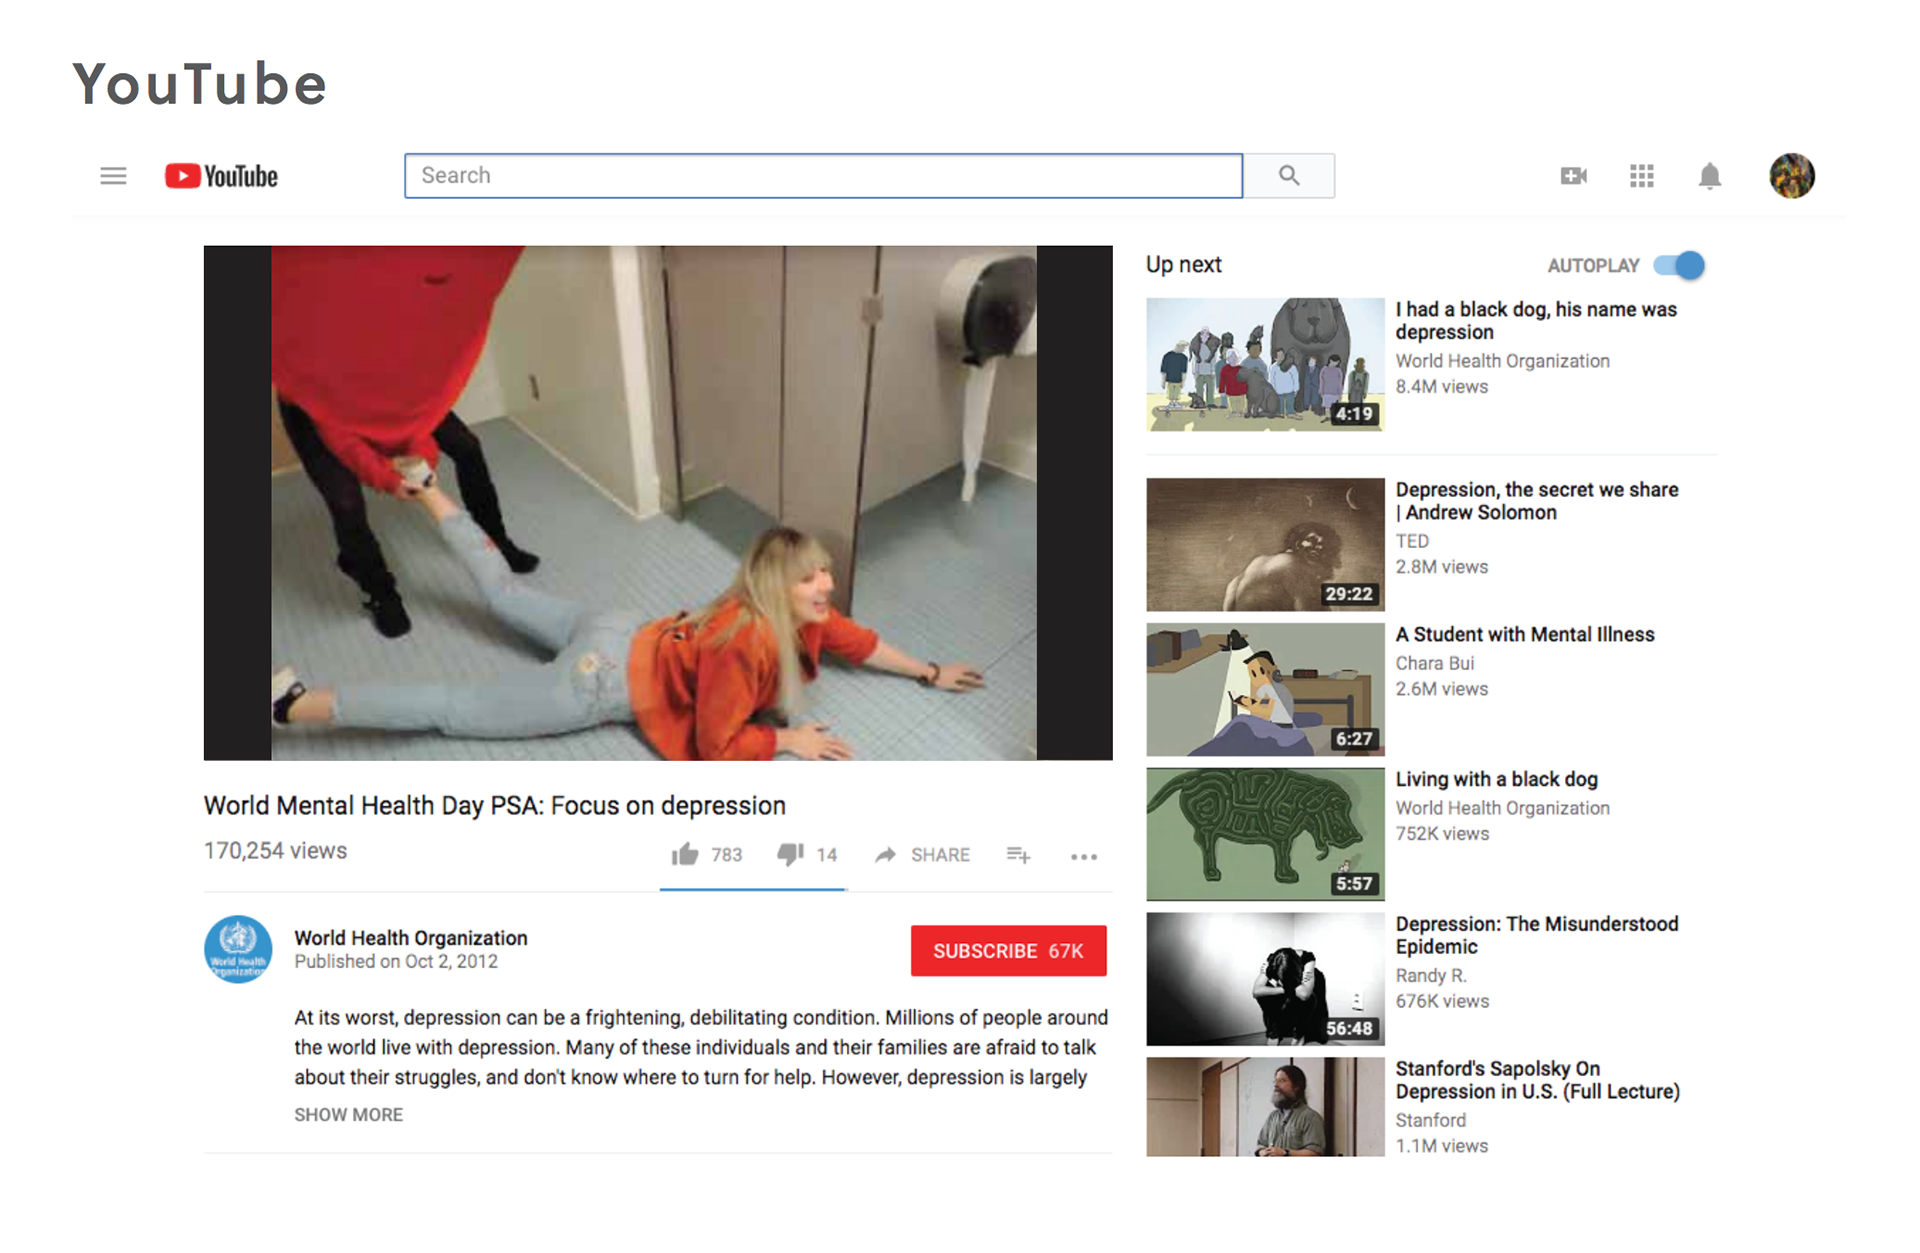Open the three-dot more actions menu

(1084, 857)
